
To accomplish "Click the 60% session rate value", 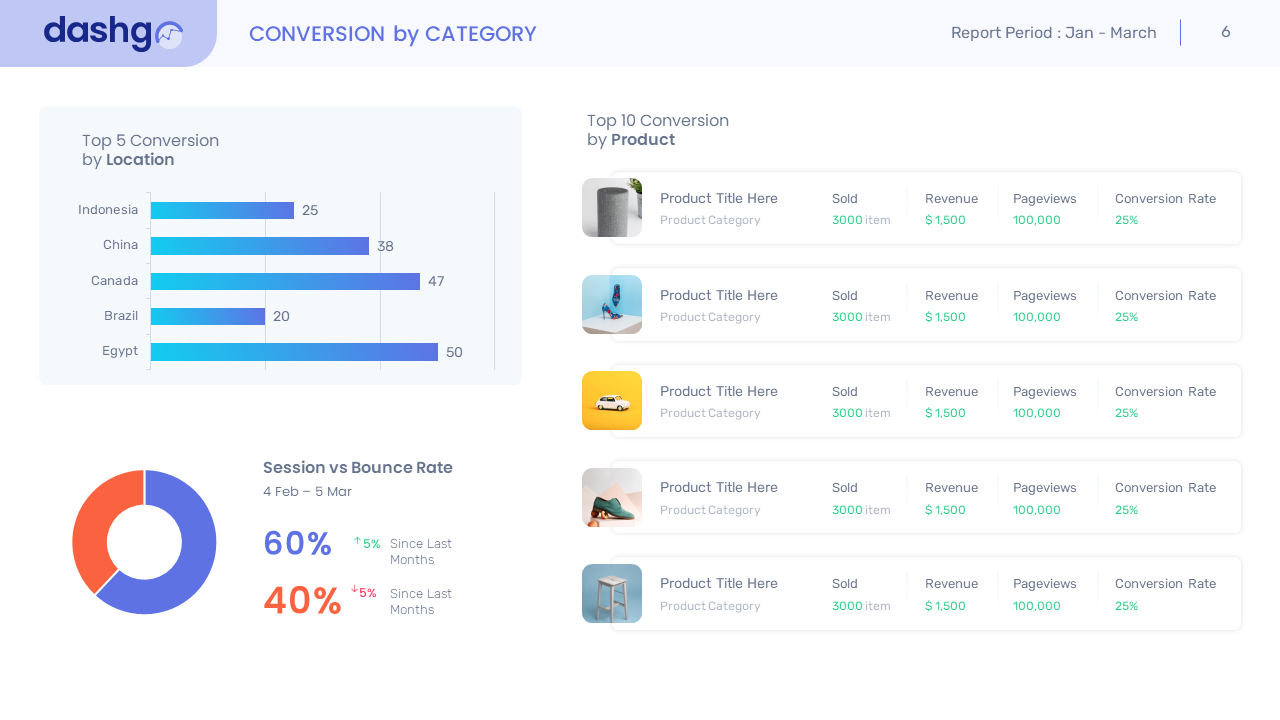I will 297,544.
